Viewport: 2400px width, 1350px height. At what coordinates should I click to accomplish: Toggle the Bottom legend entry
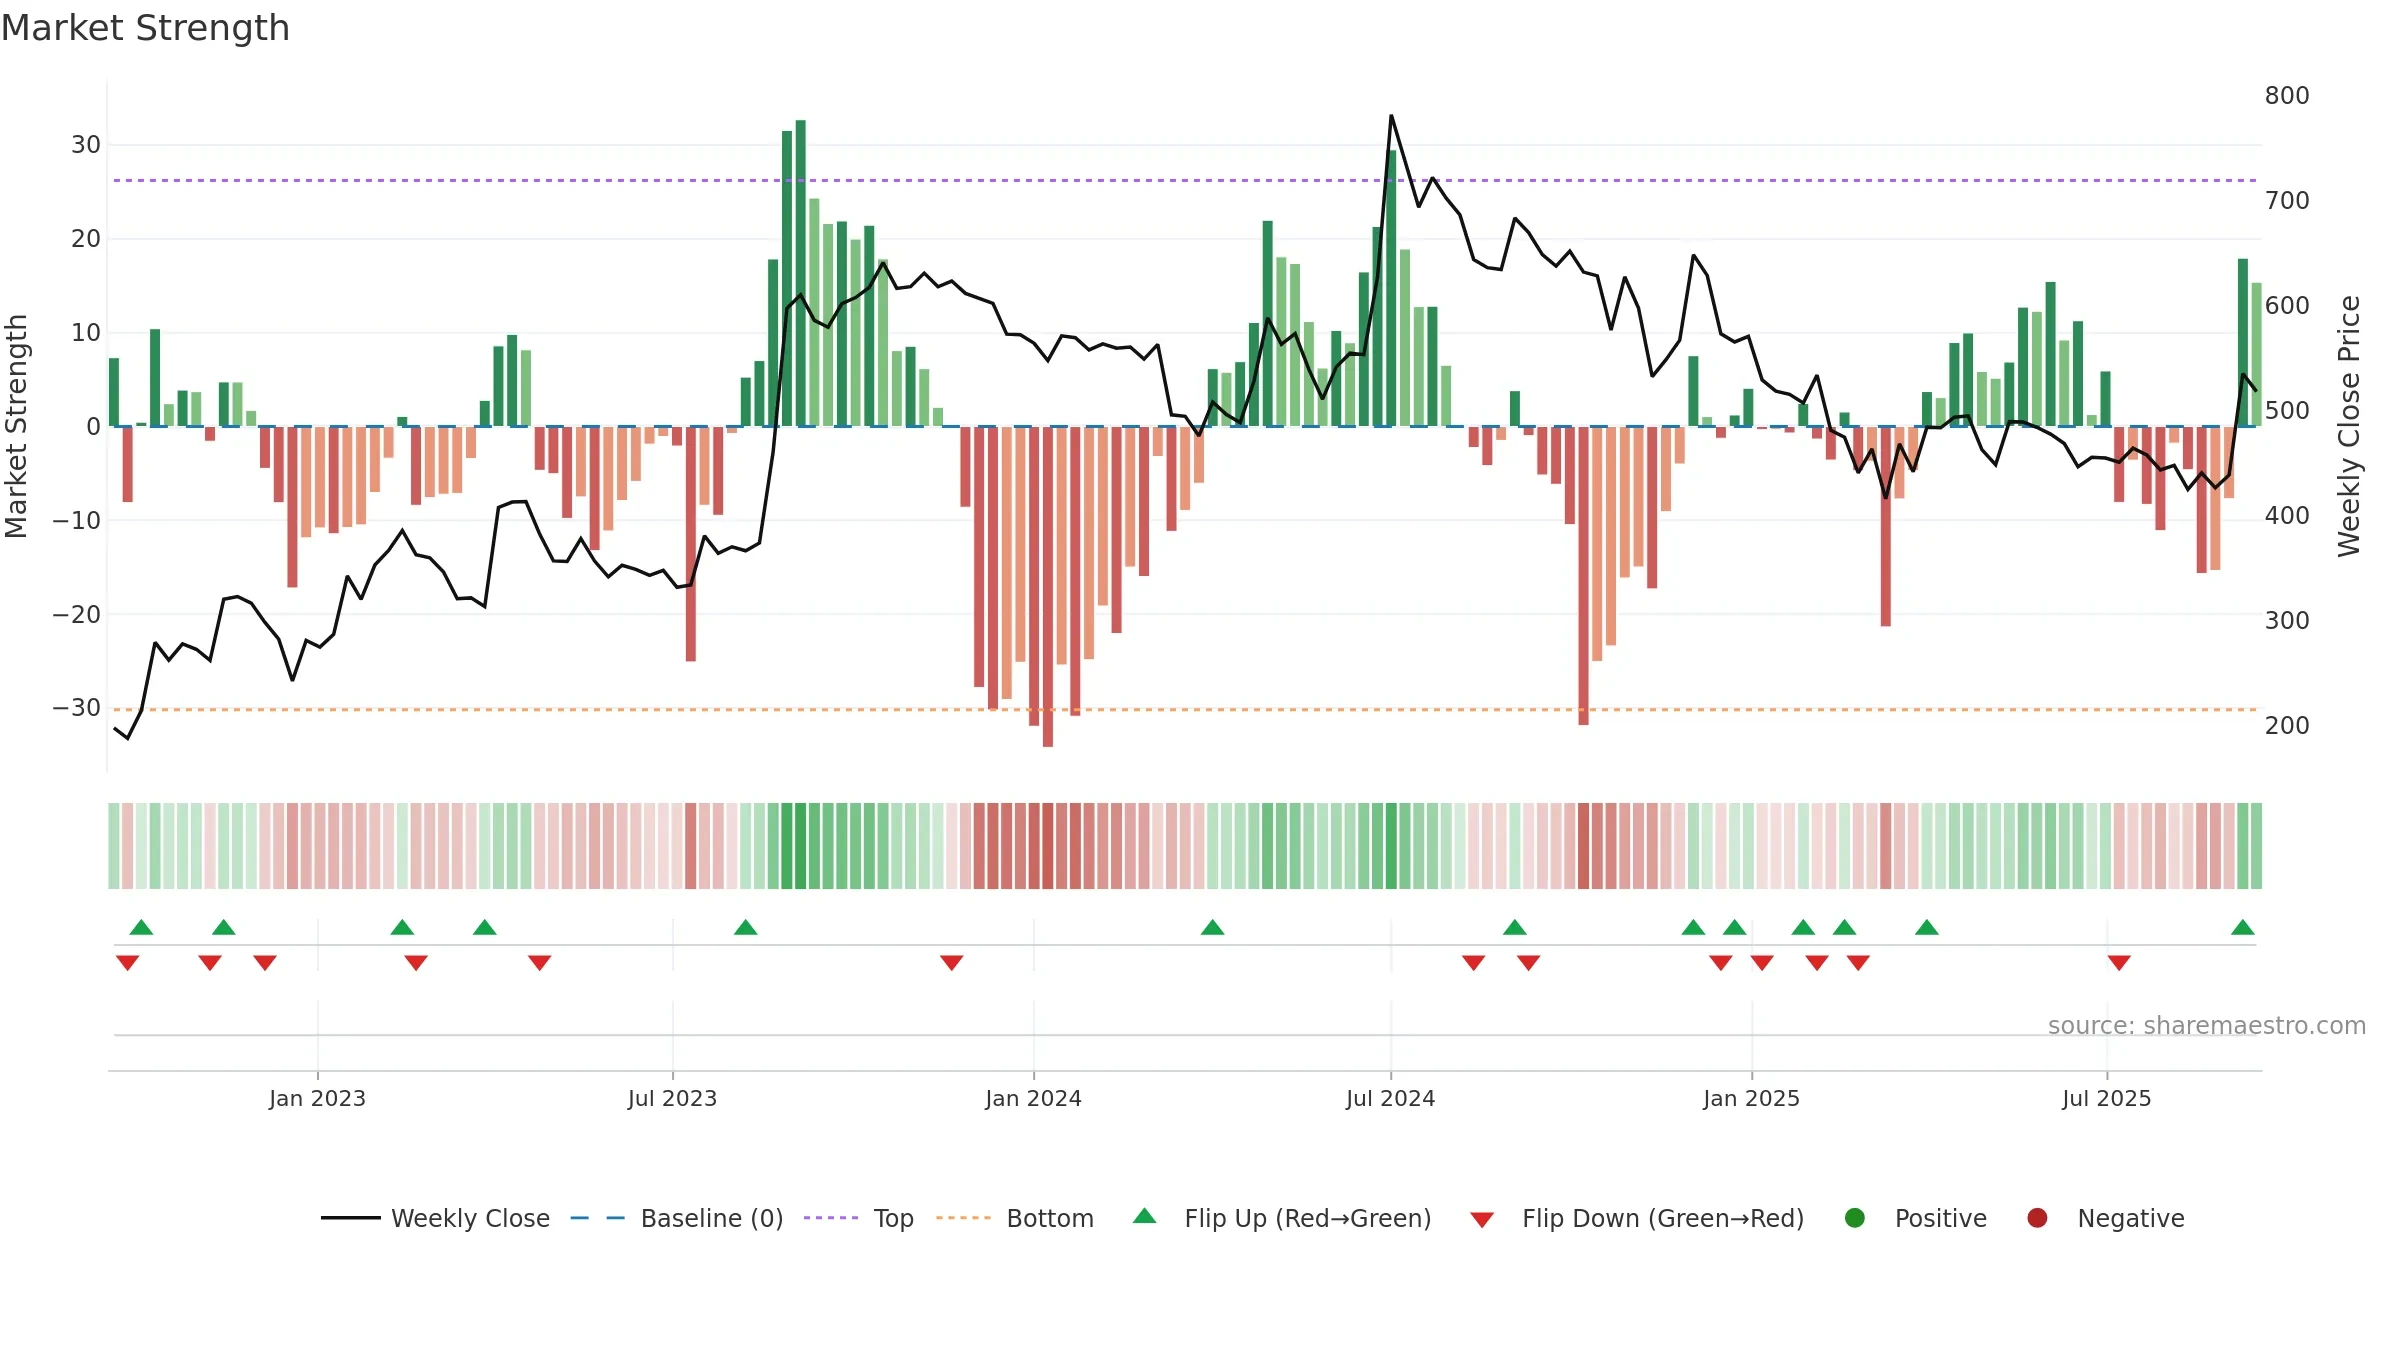pos(1015,1218)
